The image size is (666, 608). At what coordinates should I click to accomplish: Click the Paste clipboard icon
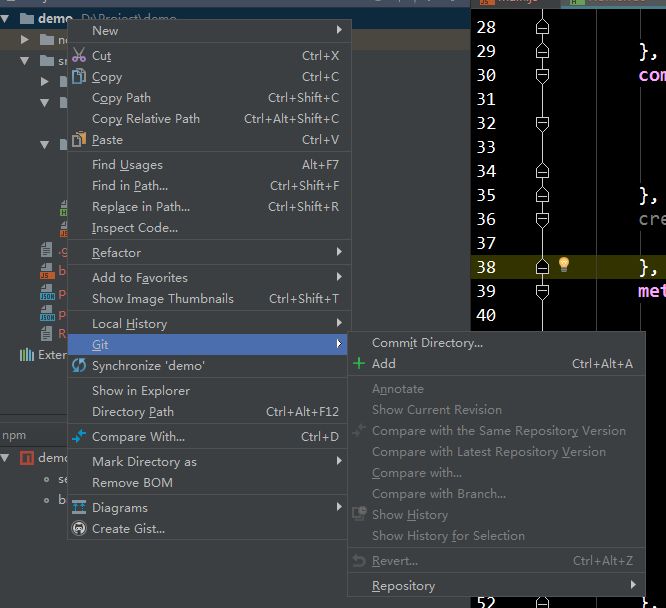(79, 140)
